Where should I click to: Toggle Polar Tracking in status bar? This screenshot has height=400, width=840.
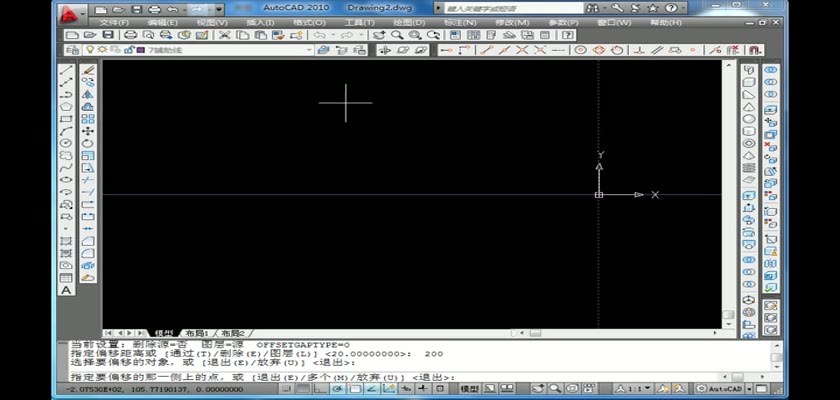pos(339,389)
